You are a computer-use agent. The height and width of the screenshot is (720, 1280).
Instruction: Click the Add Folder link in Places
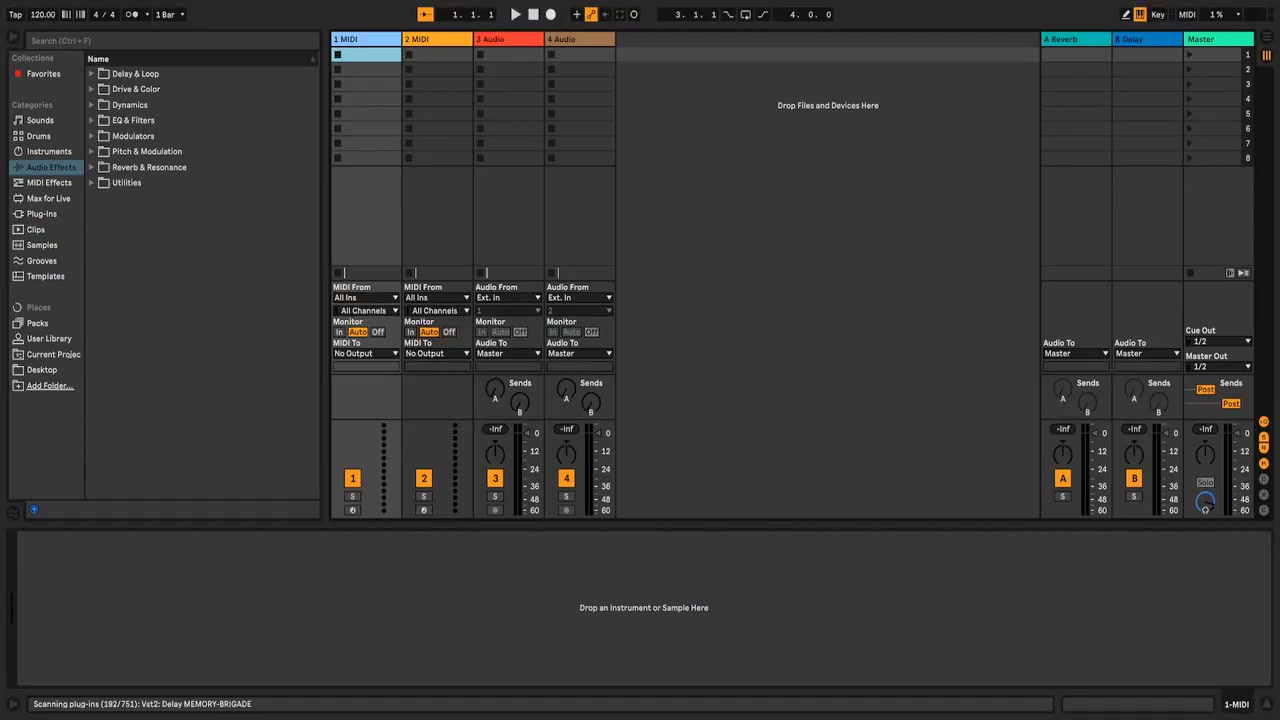tap(50, 386)
